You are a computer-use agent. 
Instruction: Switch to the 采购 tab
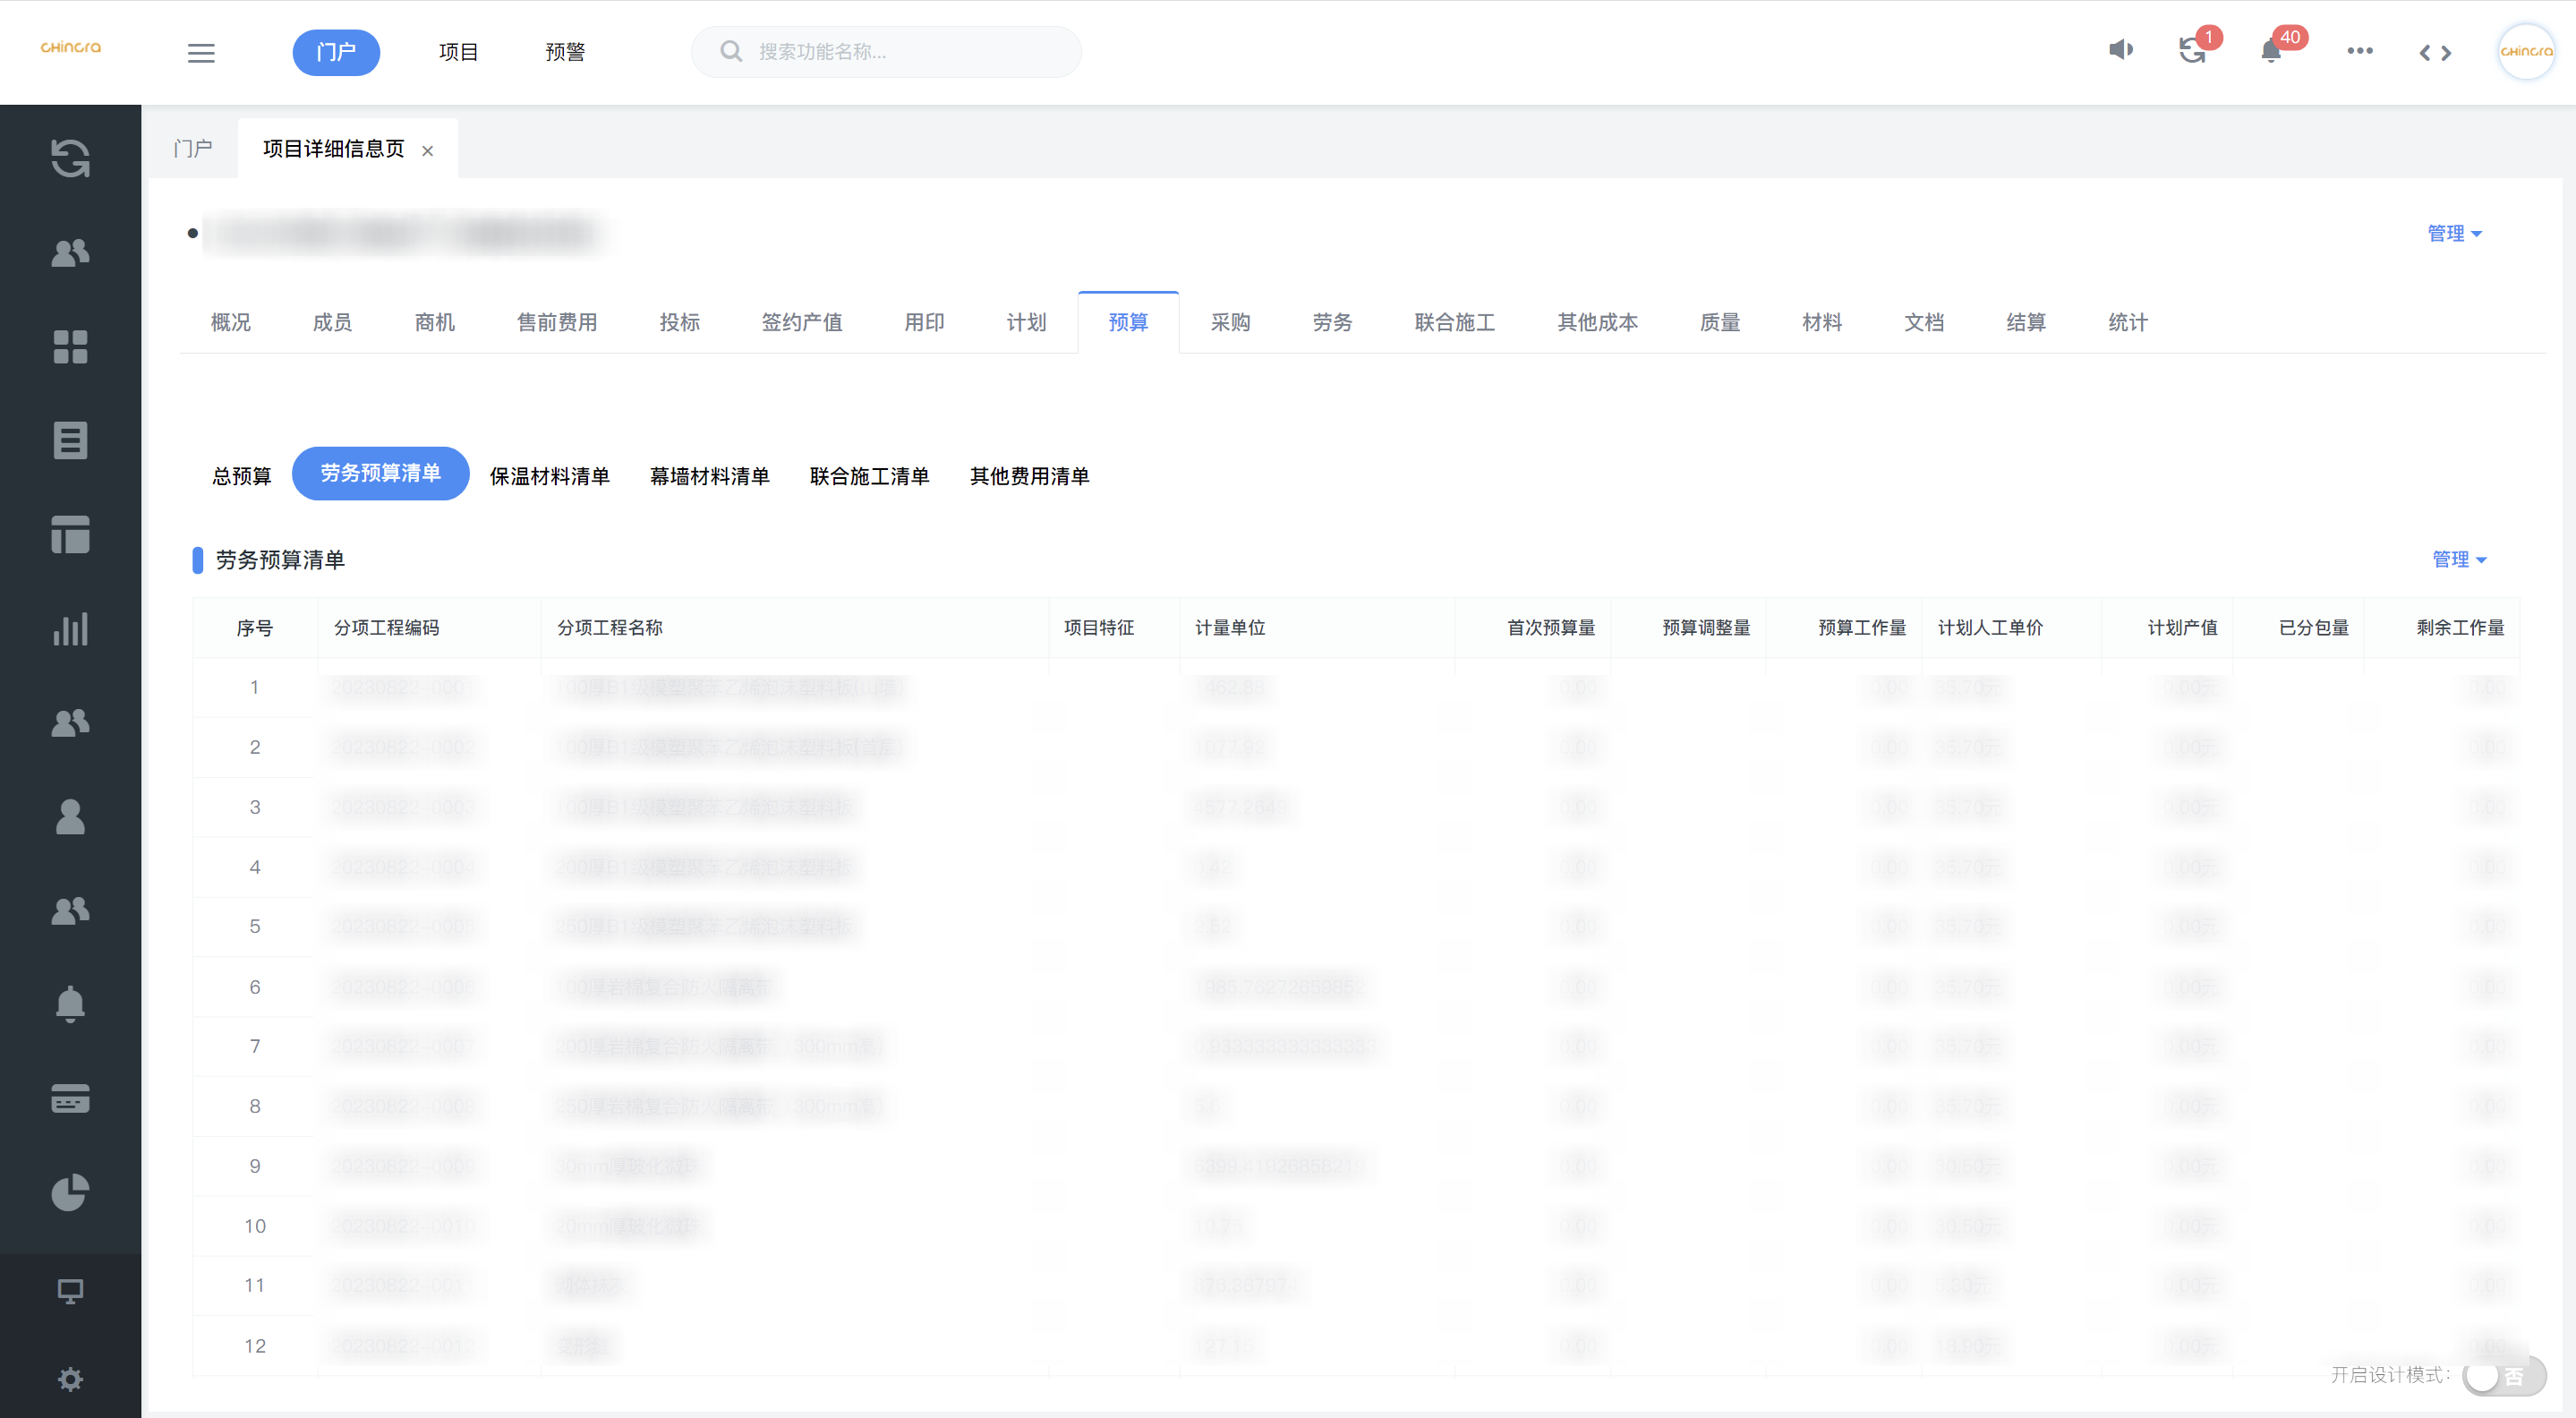click(x=1230, y=322)
